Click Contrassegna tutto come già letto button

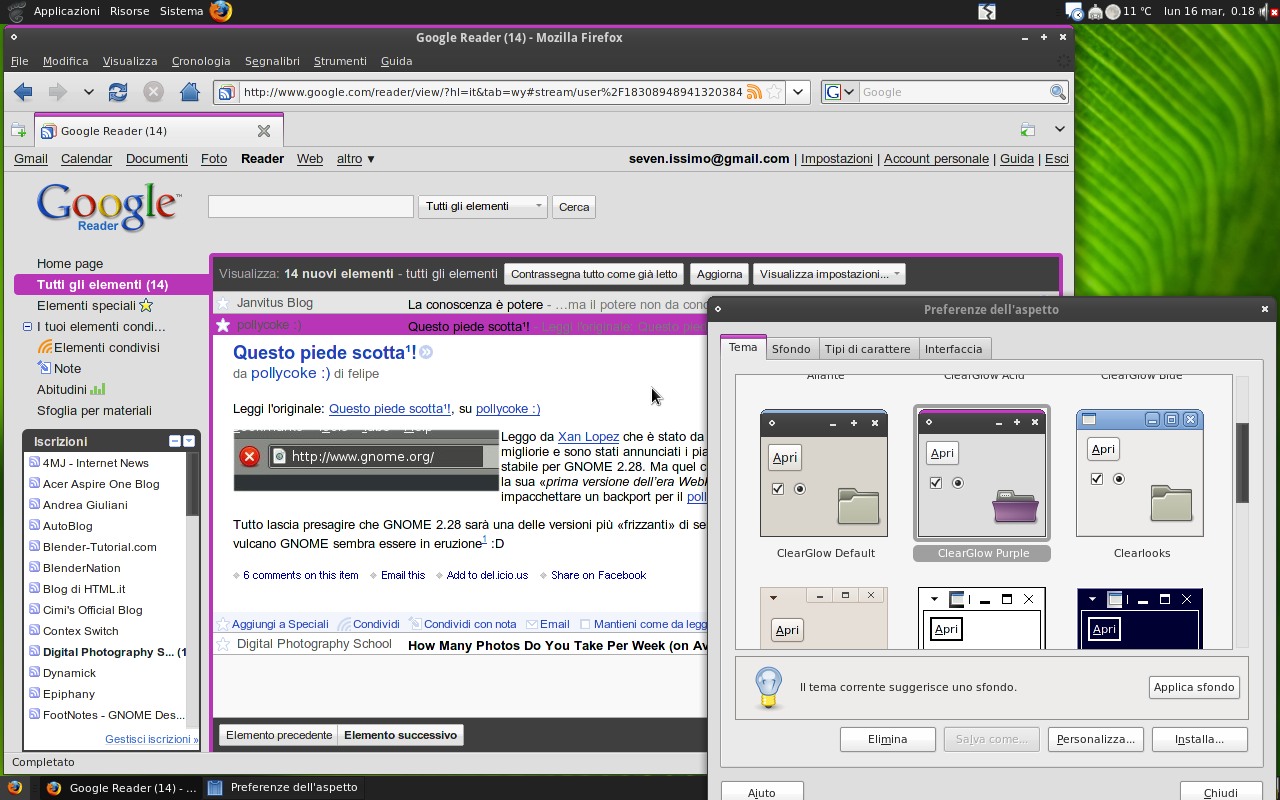pyautogui.click(x=594, y=274)
